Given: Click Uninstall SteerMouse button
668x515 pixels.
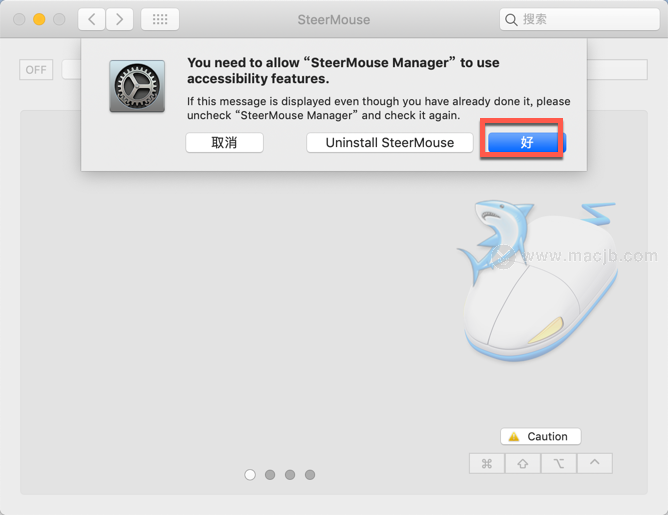Looking at the screenshot, I should pos(390,143).
